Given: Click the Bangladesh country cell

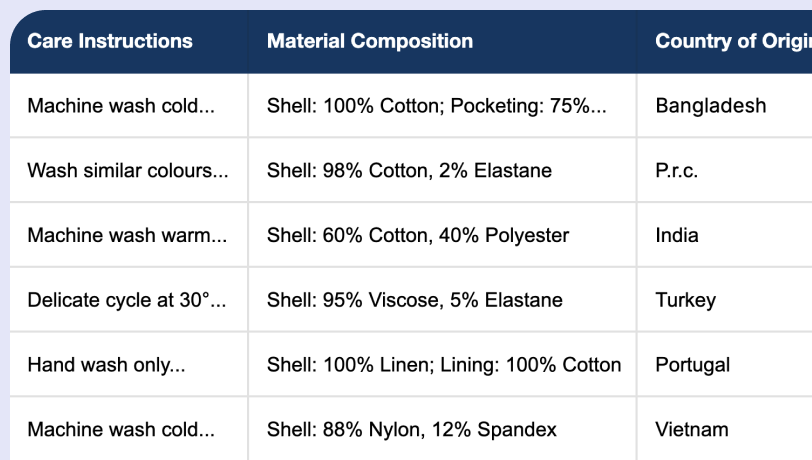Looking at the screenshot, I should [x=710, y=106].
